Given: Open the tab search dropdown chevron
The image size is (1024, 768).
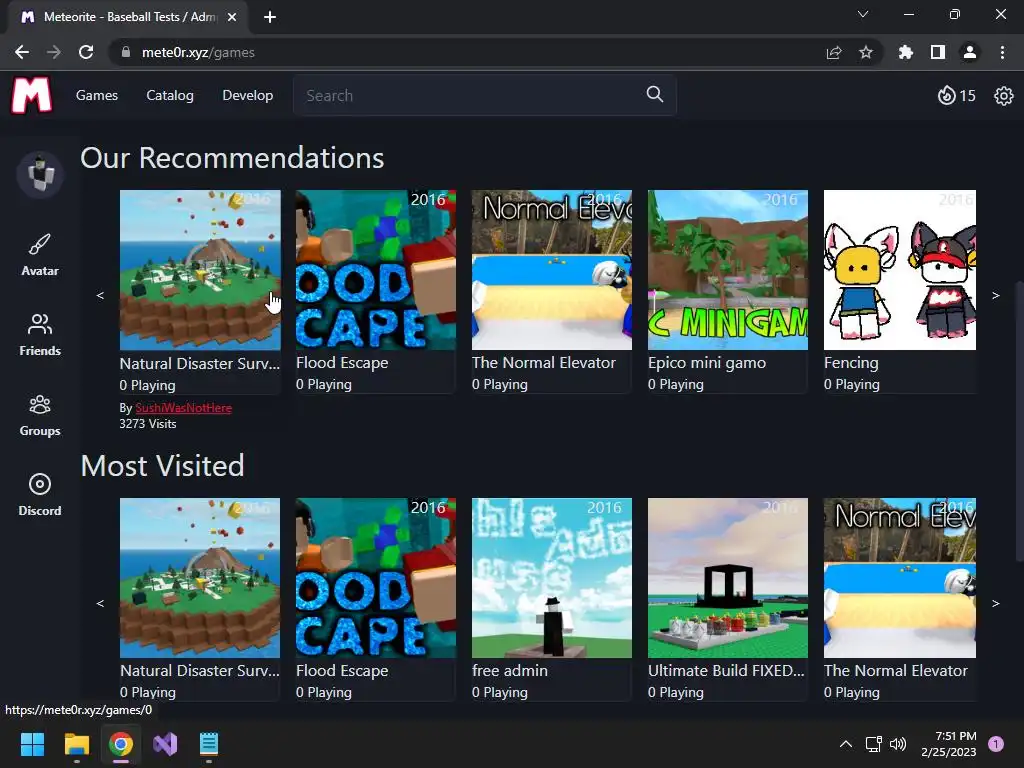Looking at the screenshot, I should [863, 14].
